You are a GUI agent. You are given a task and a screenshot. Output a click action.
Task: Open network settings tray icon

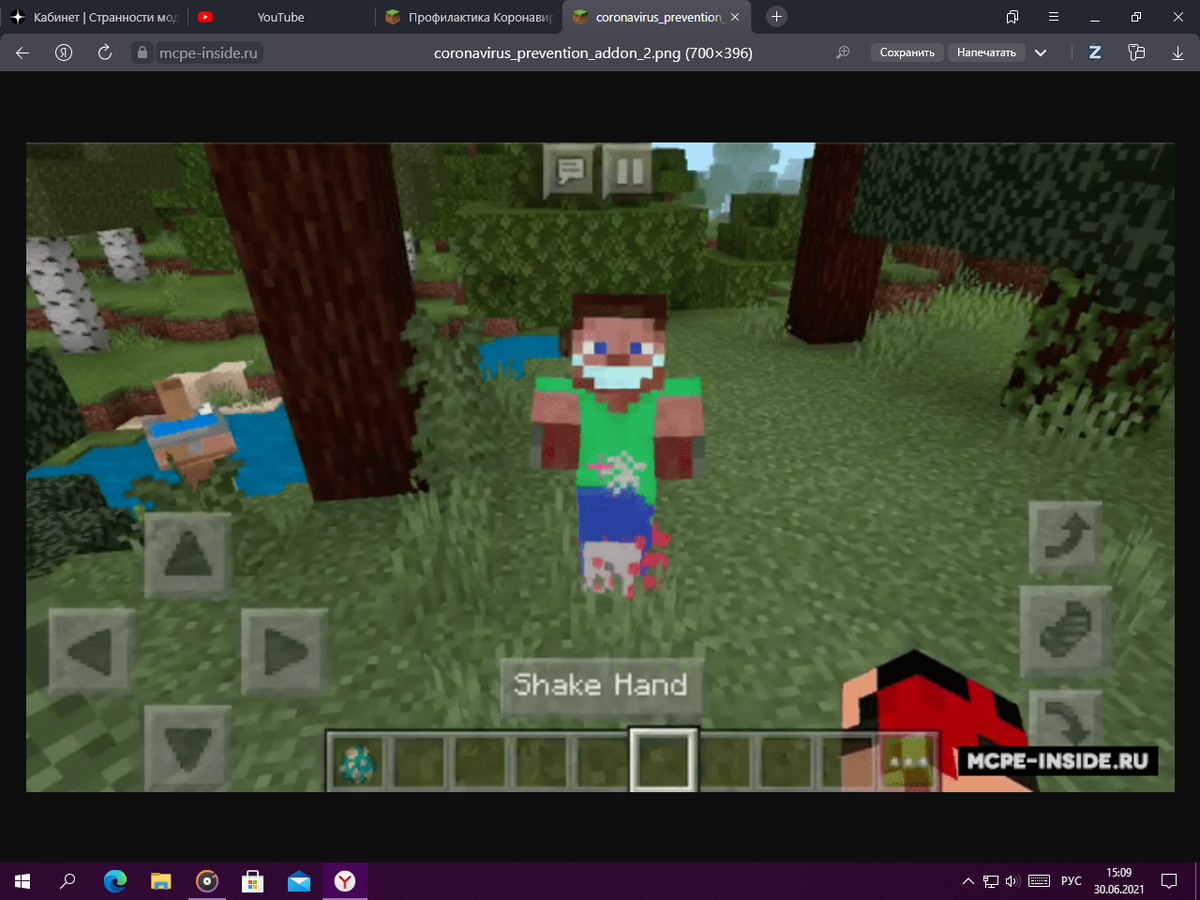[991, 881]
